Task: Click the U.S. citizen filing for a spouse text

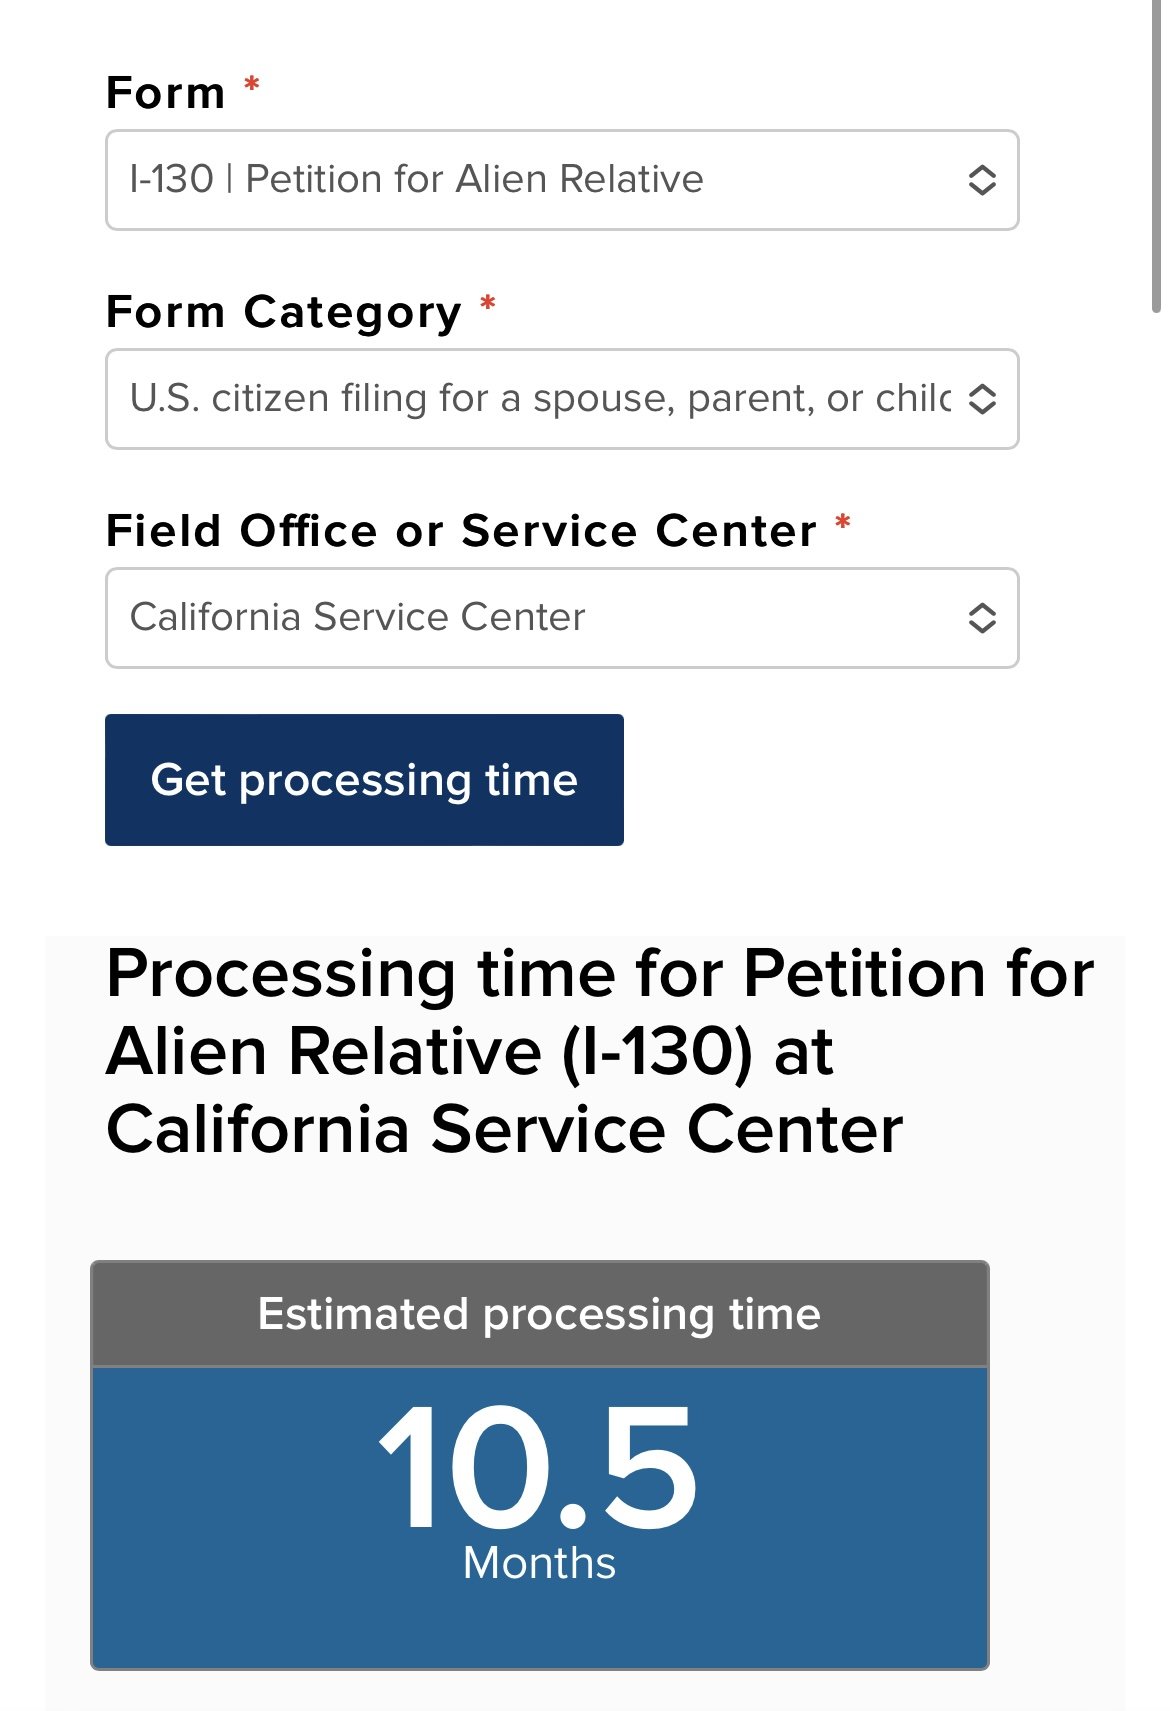Action: click(x=540, y=398)
